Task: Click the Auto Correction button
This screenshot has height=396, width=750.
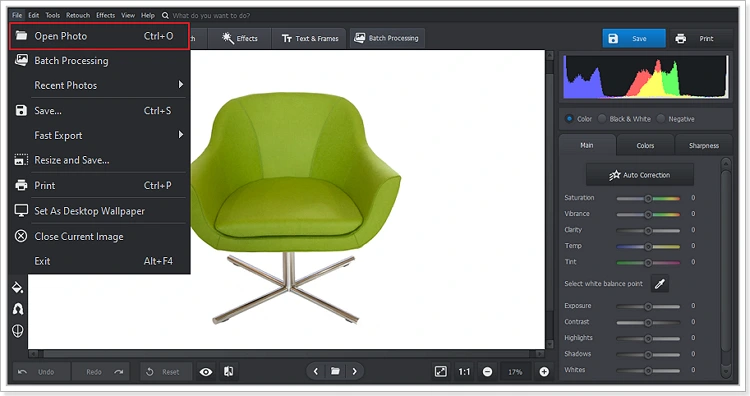Action: [x=640, y=175]
